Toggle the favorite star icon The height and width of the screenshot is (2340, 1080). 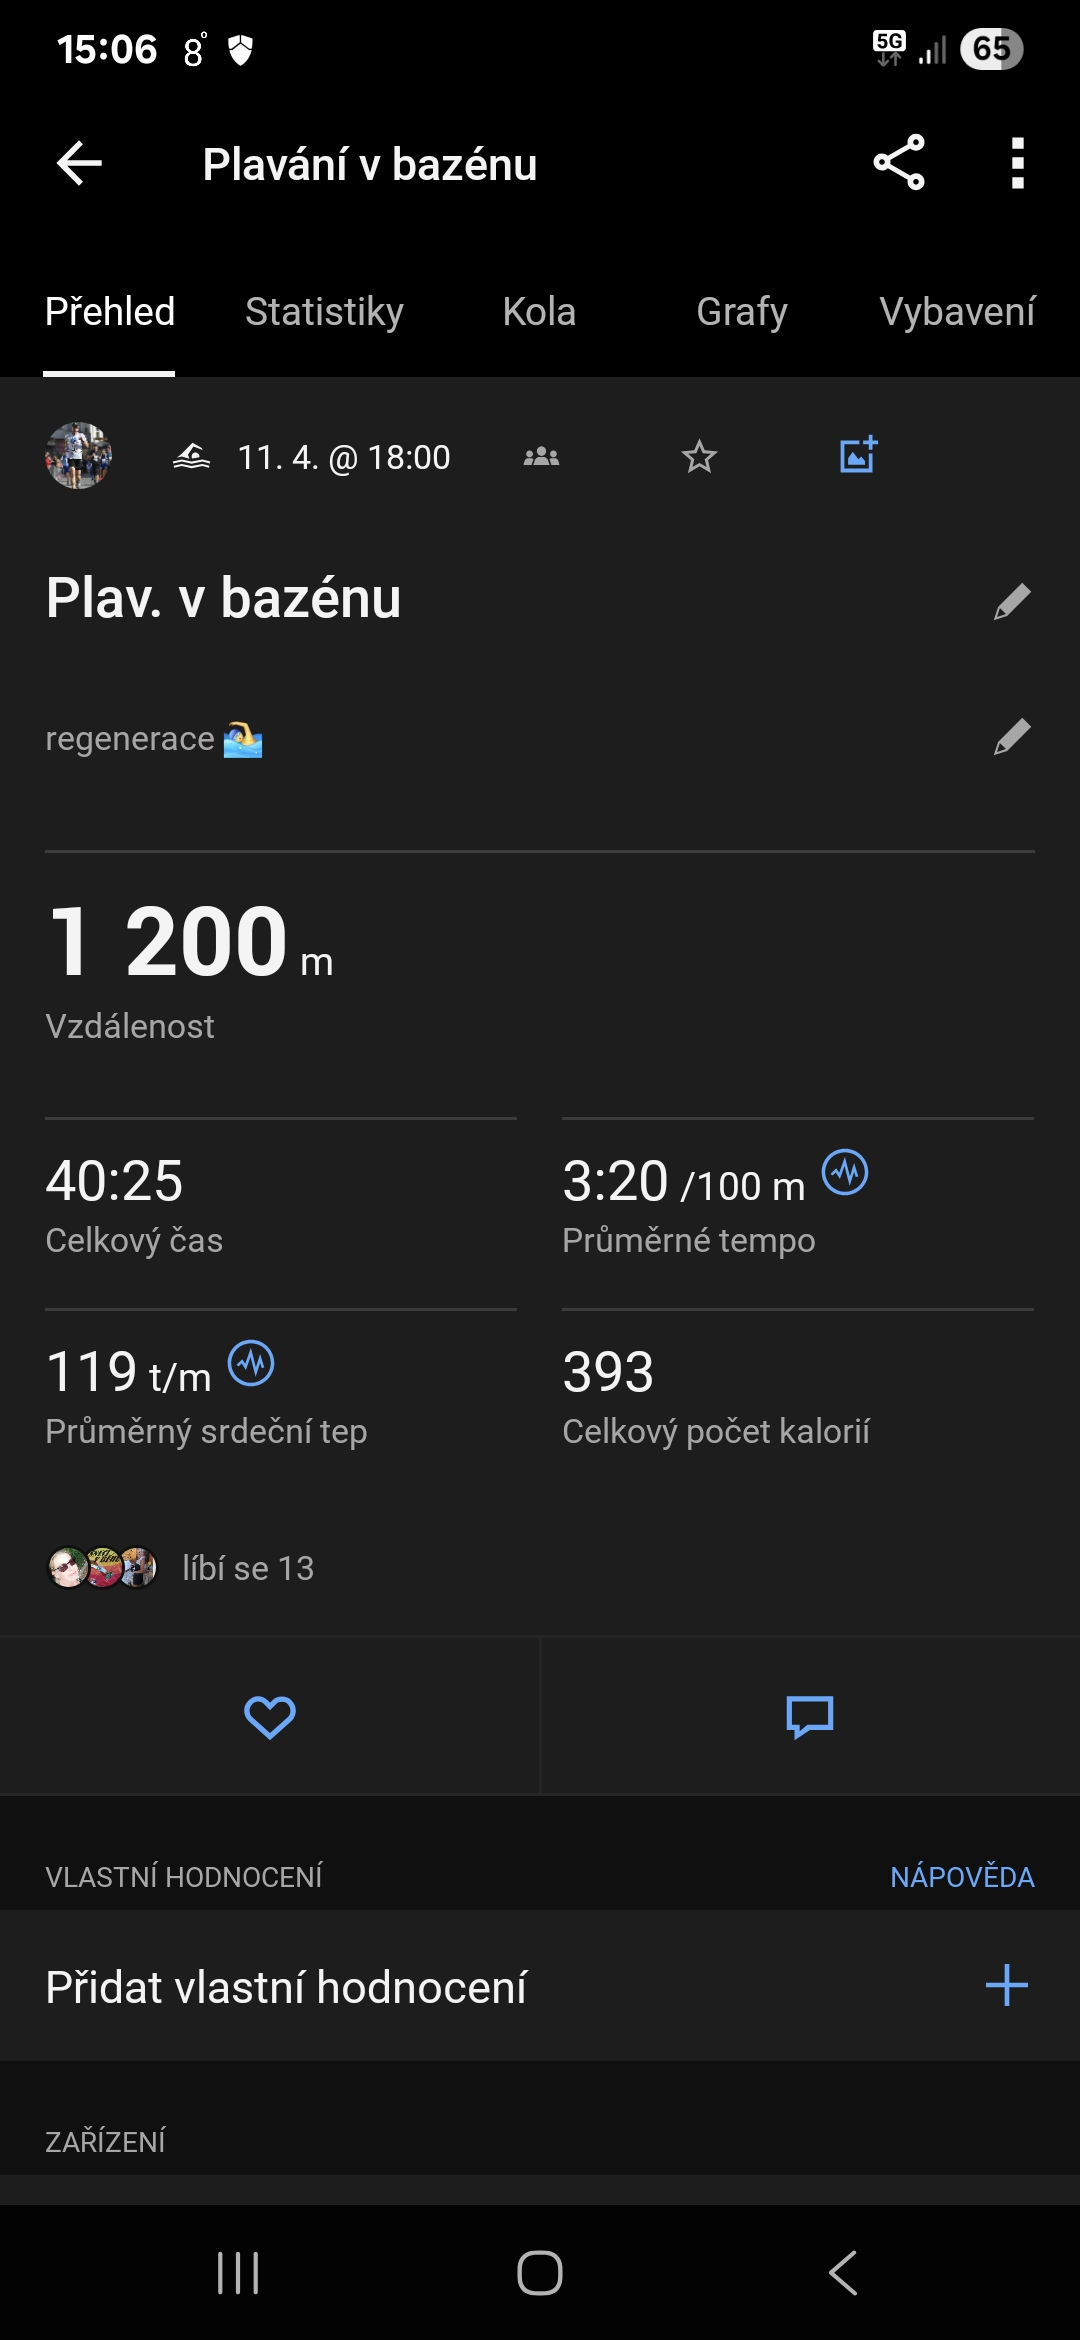click(x=699, y=457)
